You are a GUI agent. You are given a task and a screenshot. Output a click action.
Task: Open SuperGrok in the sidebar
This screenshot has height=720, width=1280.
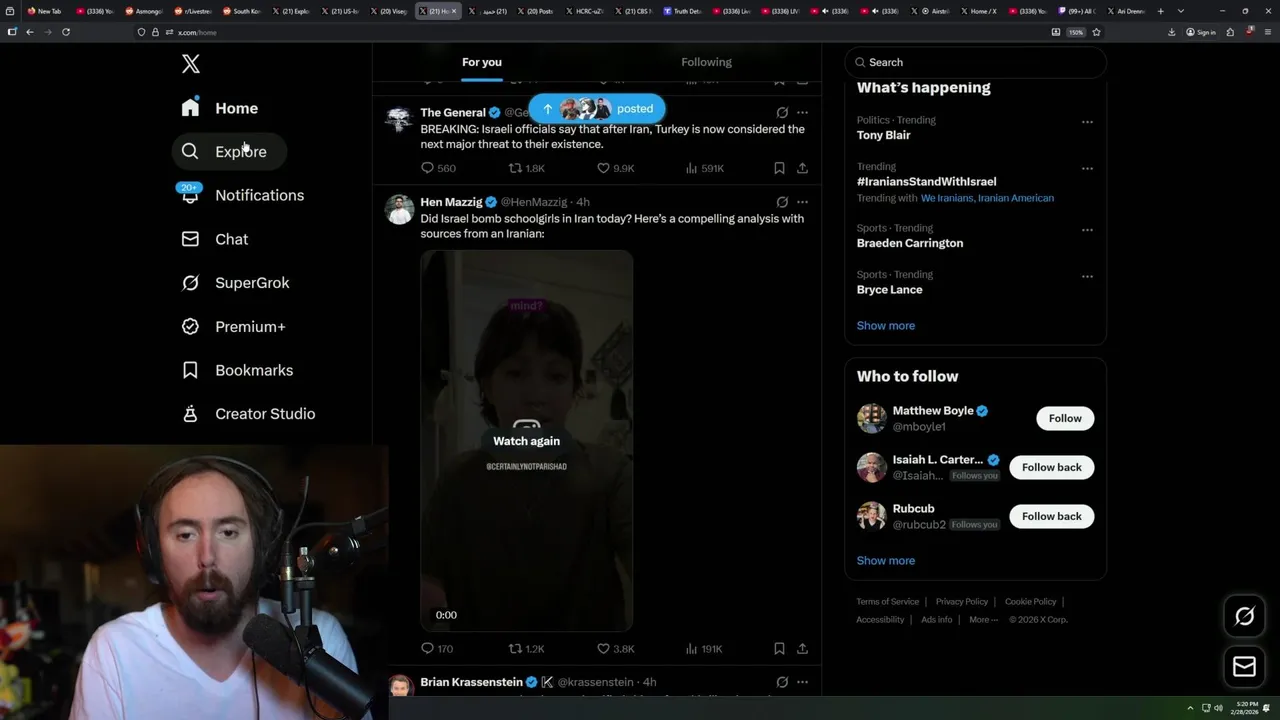pyautogui.click(x=236, y=283)
